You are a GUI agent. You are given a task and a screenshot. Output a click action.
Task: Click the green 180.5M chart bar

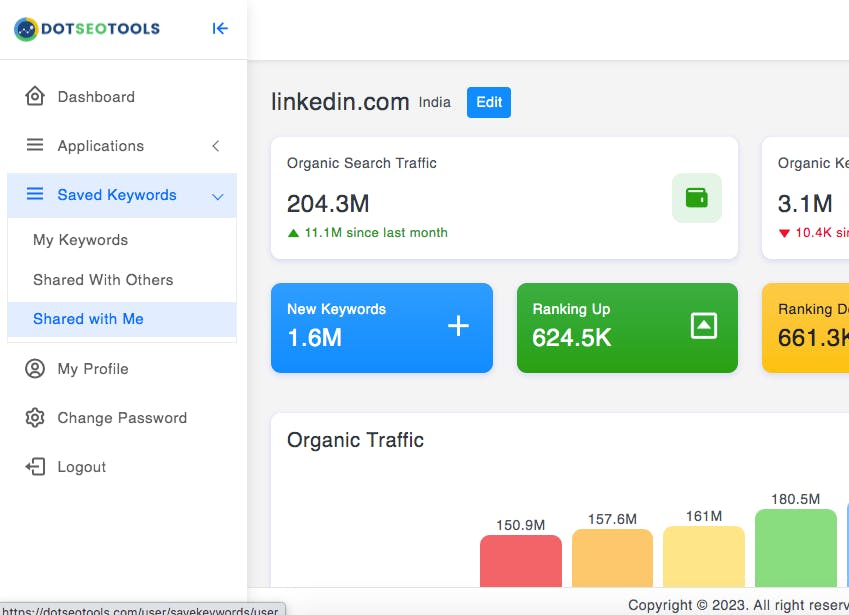tap(795, 547)
